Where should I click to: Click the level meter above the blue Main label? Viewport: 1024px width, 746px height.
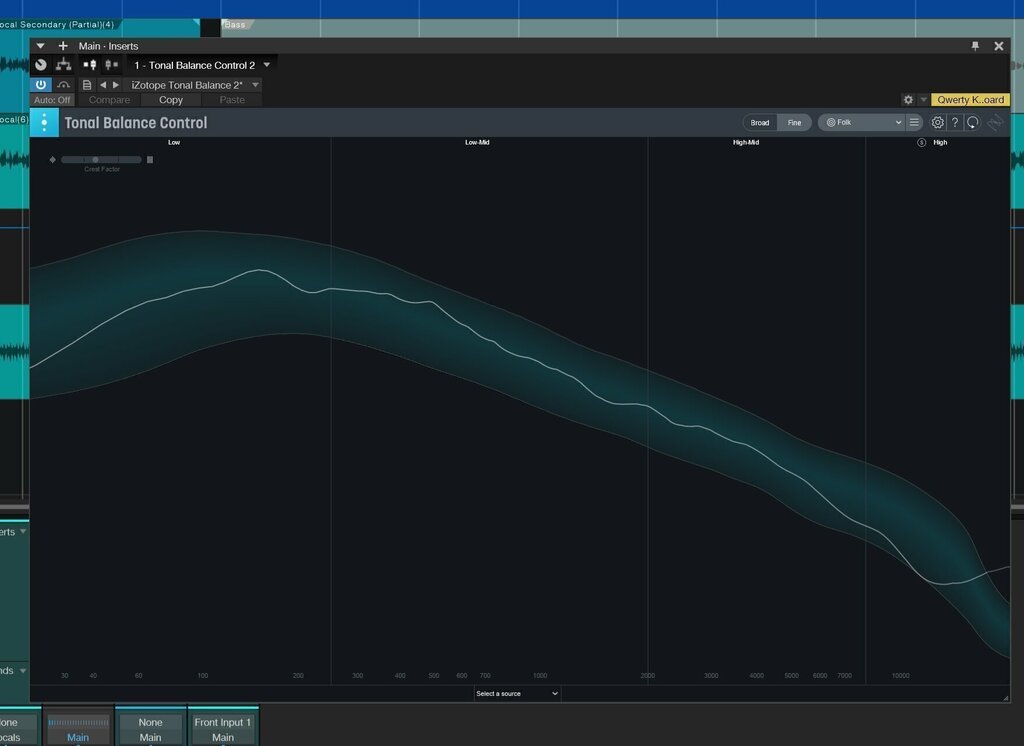click(78, 722)
